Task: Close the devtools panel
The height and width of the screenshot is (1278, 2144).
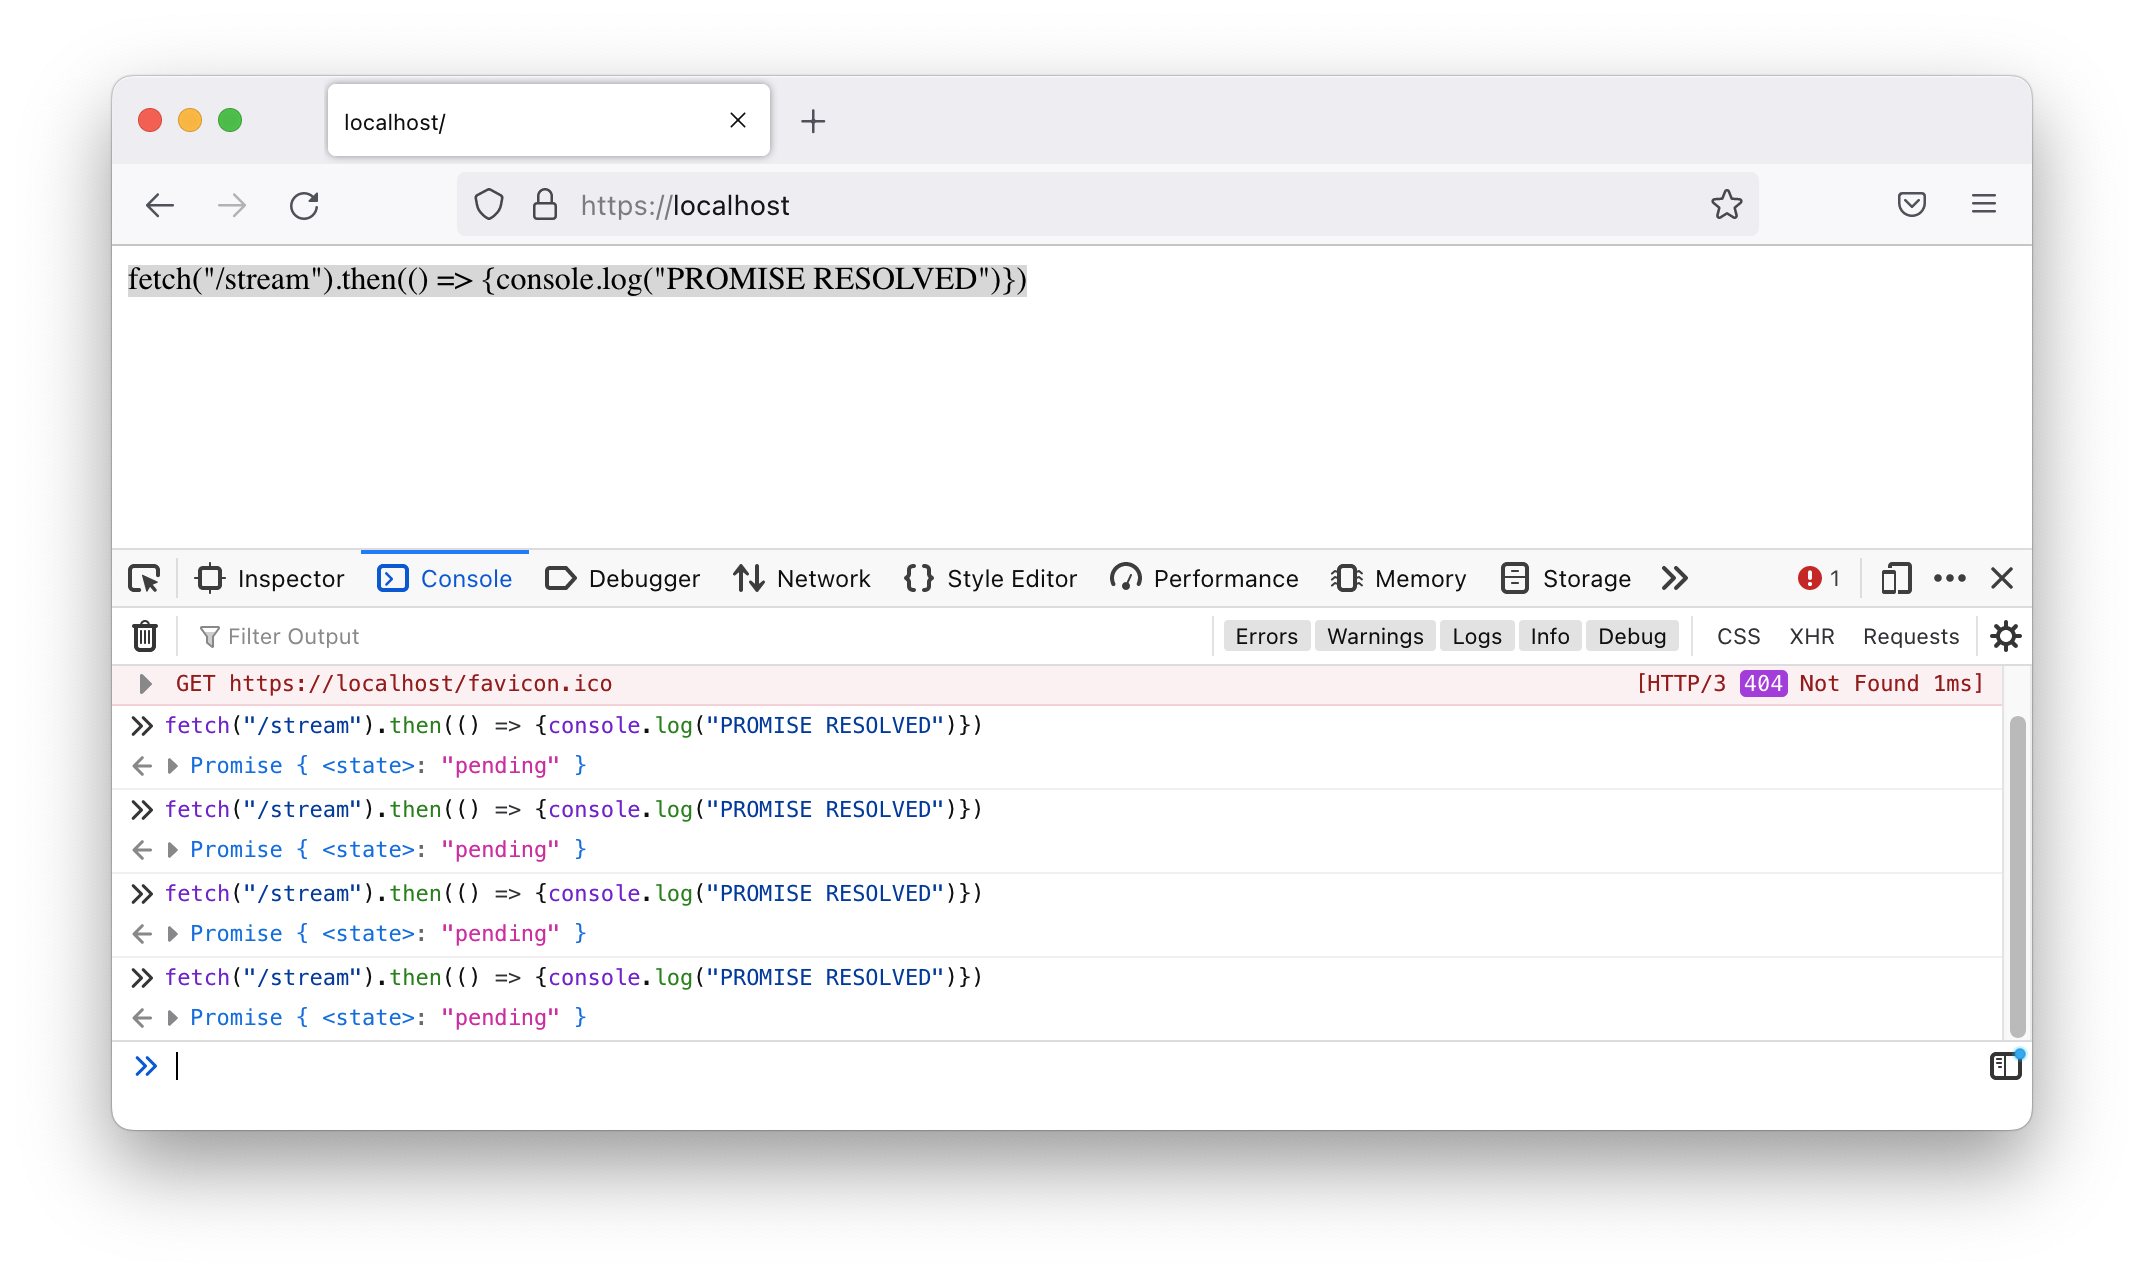Action: point(2002,578)
